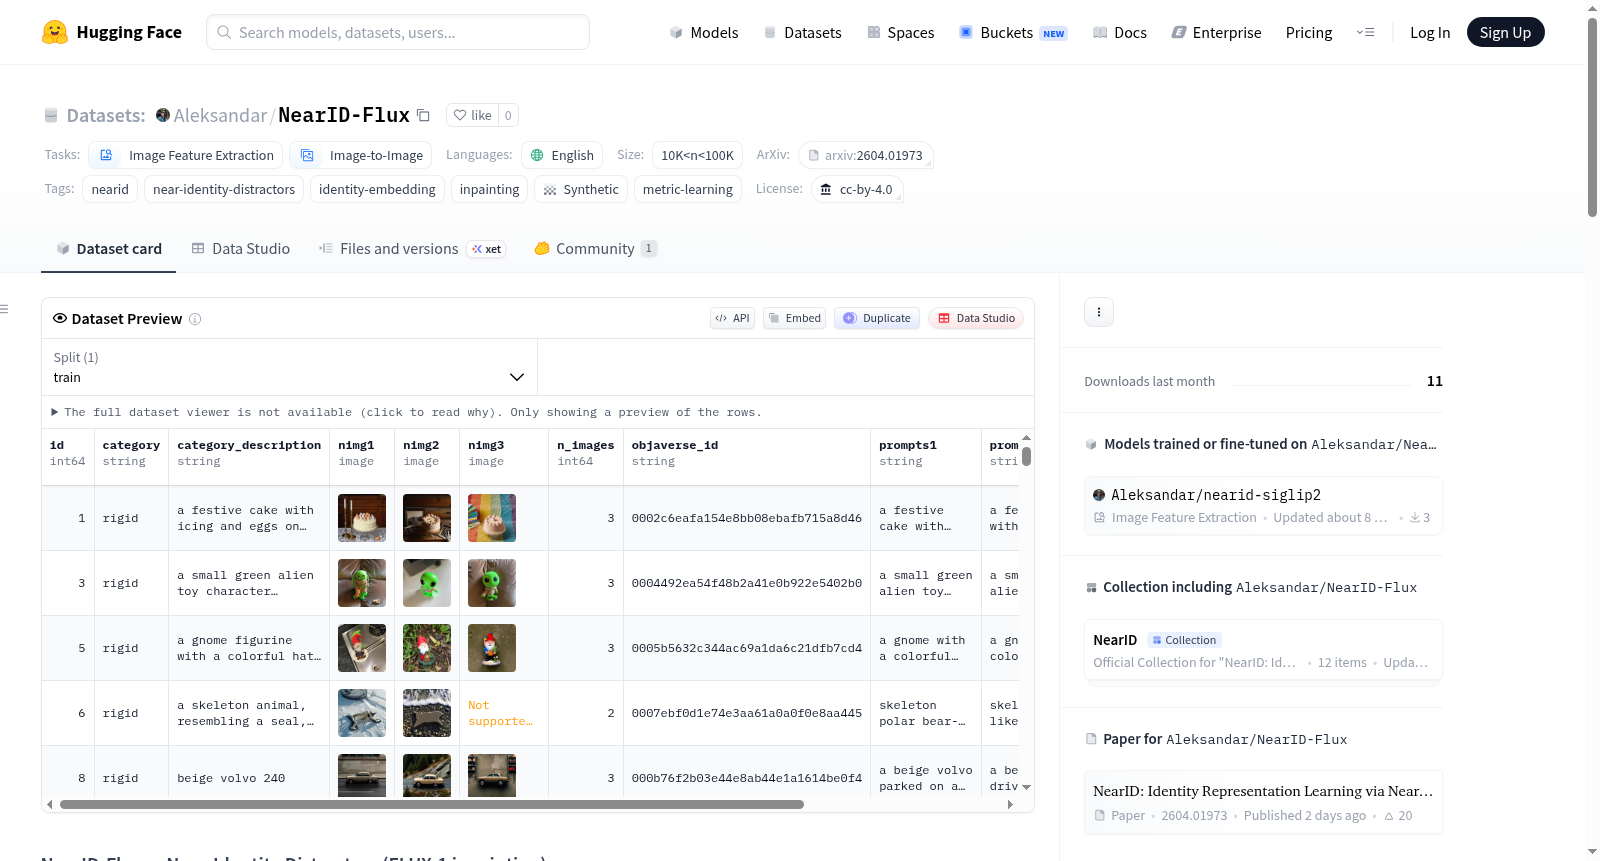Click the Embed button in Dataset Preview
This screenshot has height=861, width=1600.
click(795, 318)
